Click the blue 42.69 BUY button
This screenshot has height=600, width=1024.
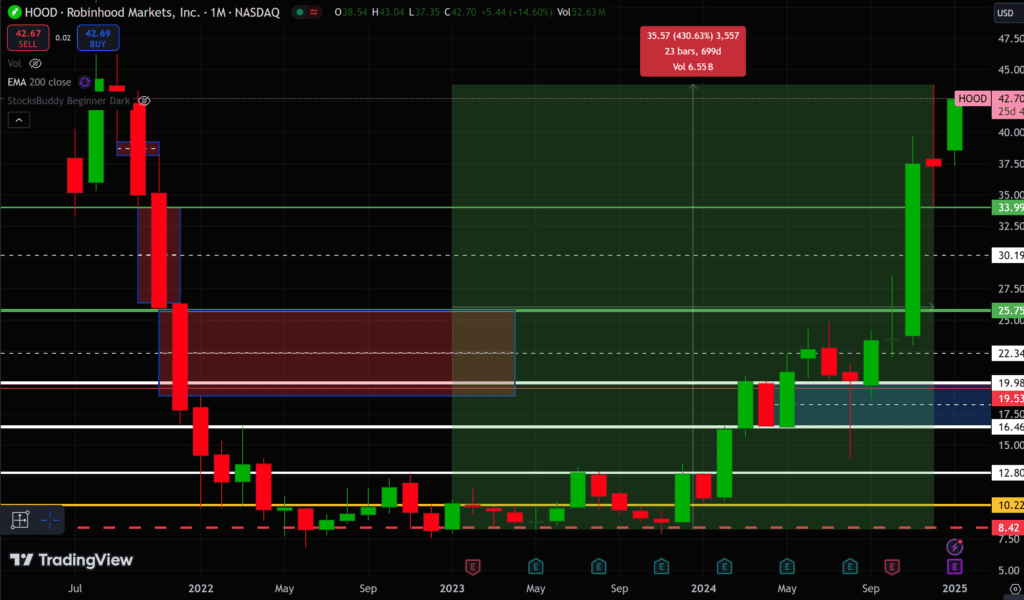98,38
